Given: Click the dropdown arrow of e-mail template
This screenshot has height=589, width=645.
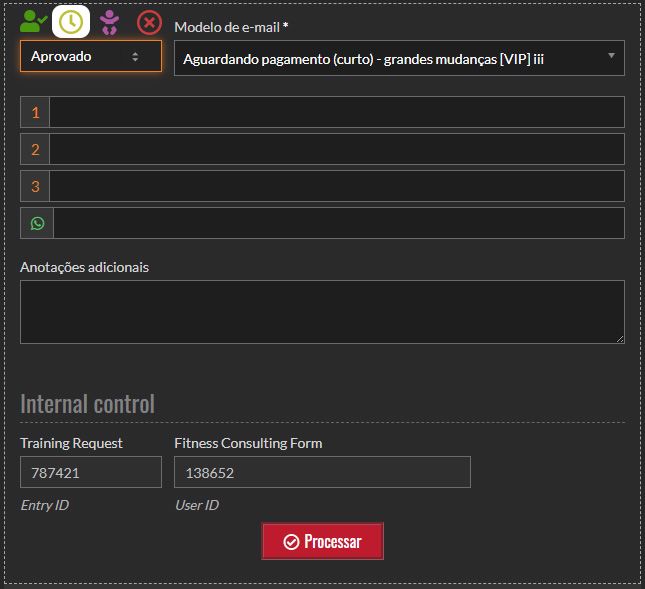Looking at the screenshot, I should point(611,56).
